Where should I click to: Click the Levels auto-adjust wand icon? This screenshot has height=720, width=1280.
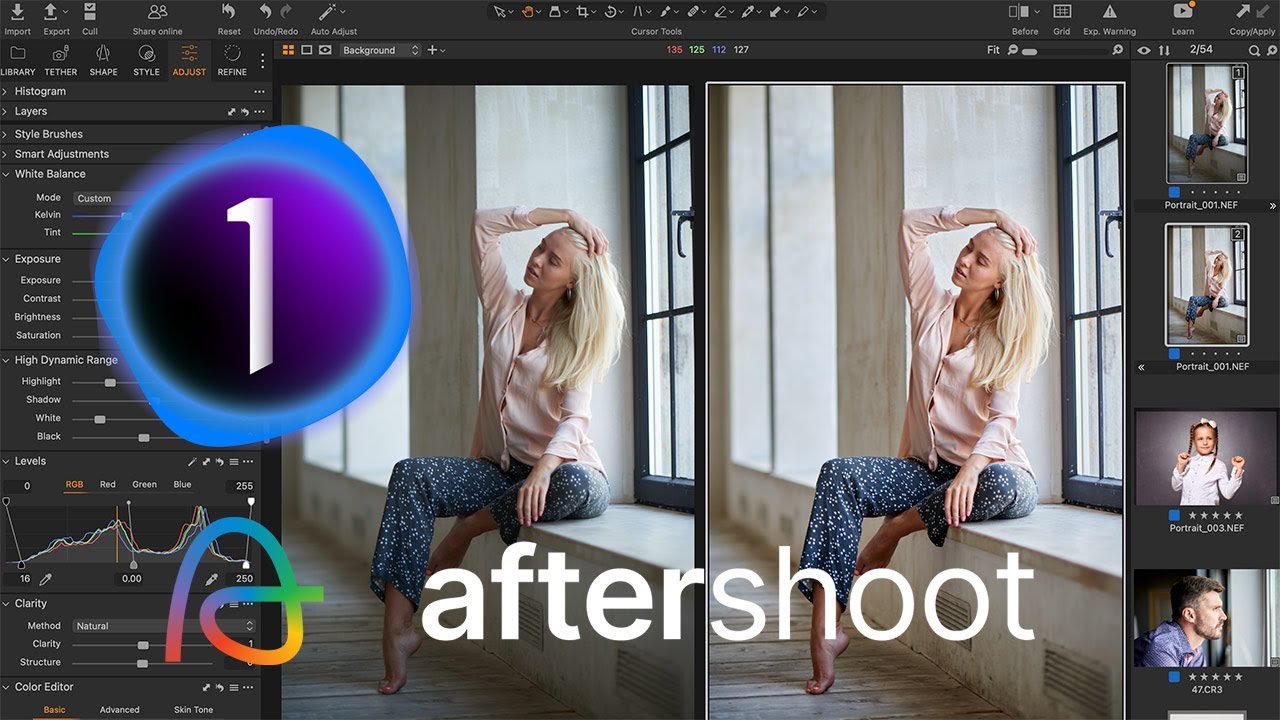tap(193, 462)
